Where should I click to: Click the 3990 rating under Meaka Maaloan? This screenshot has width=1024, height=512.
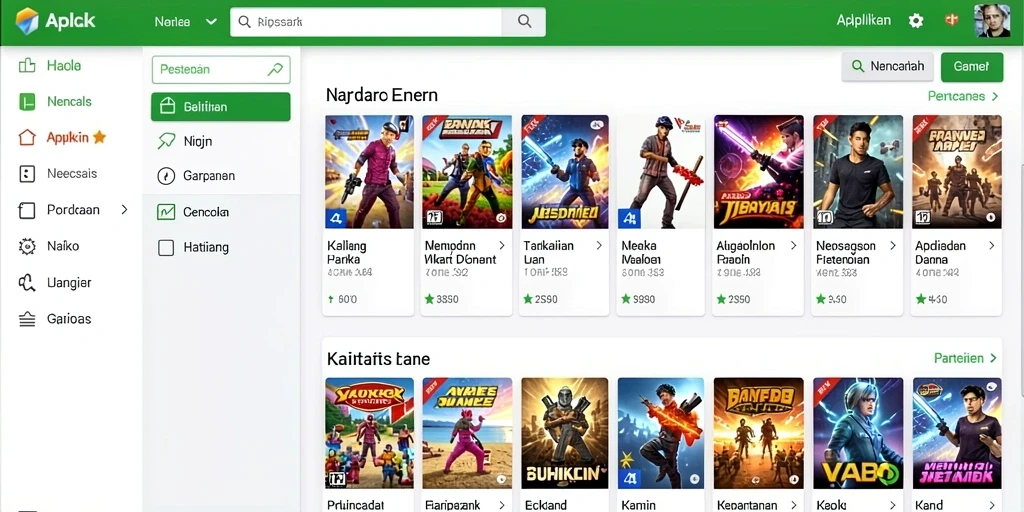[637, 299]
